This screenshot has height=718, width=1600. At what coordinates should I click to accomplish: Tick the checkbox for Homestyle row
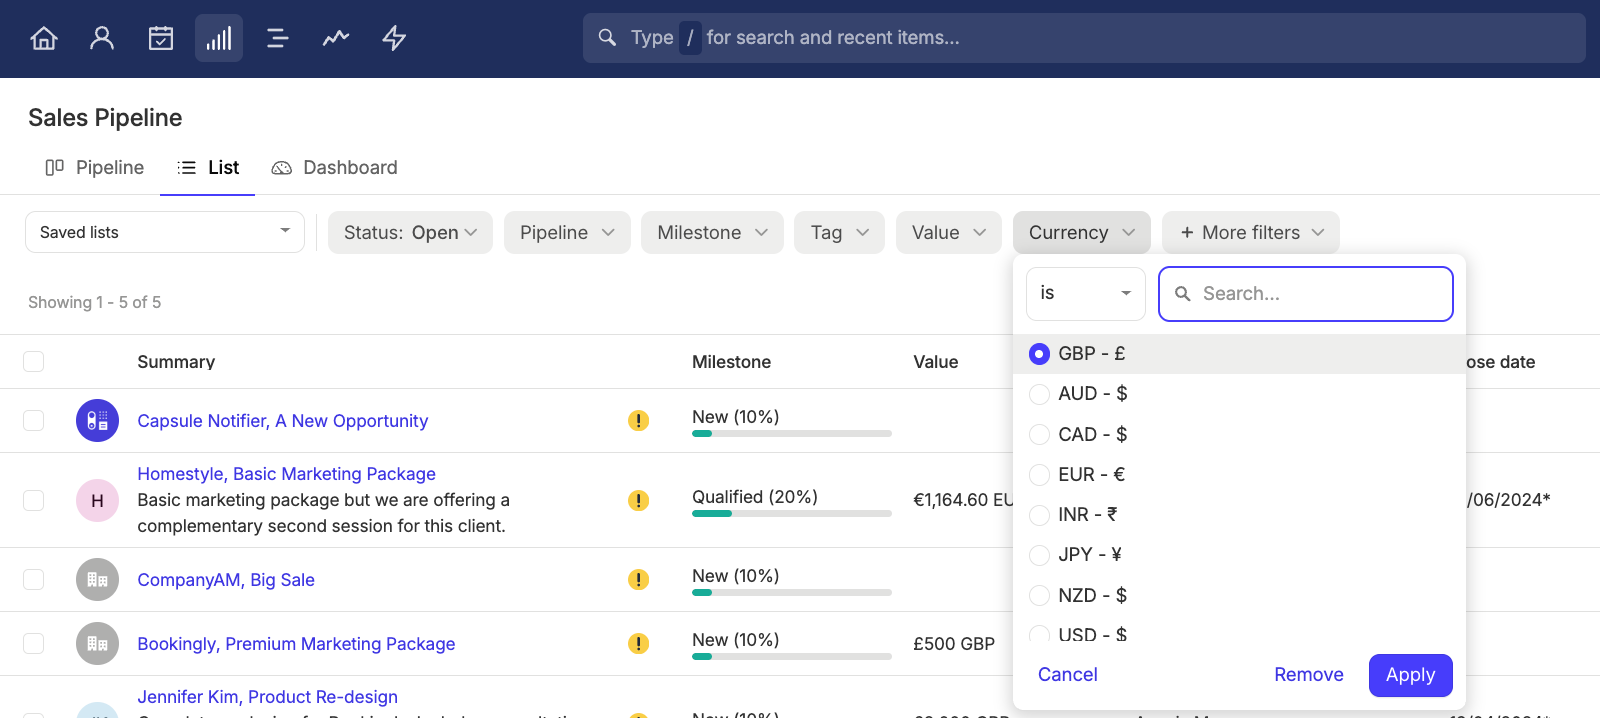pyautogui.click(x=34, y=500)
